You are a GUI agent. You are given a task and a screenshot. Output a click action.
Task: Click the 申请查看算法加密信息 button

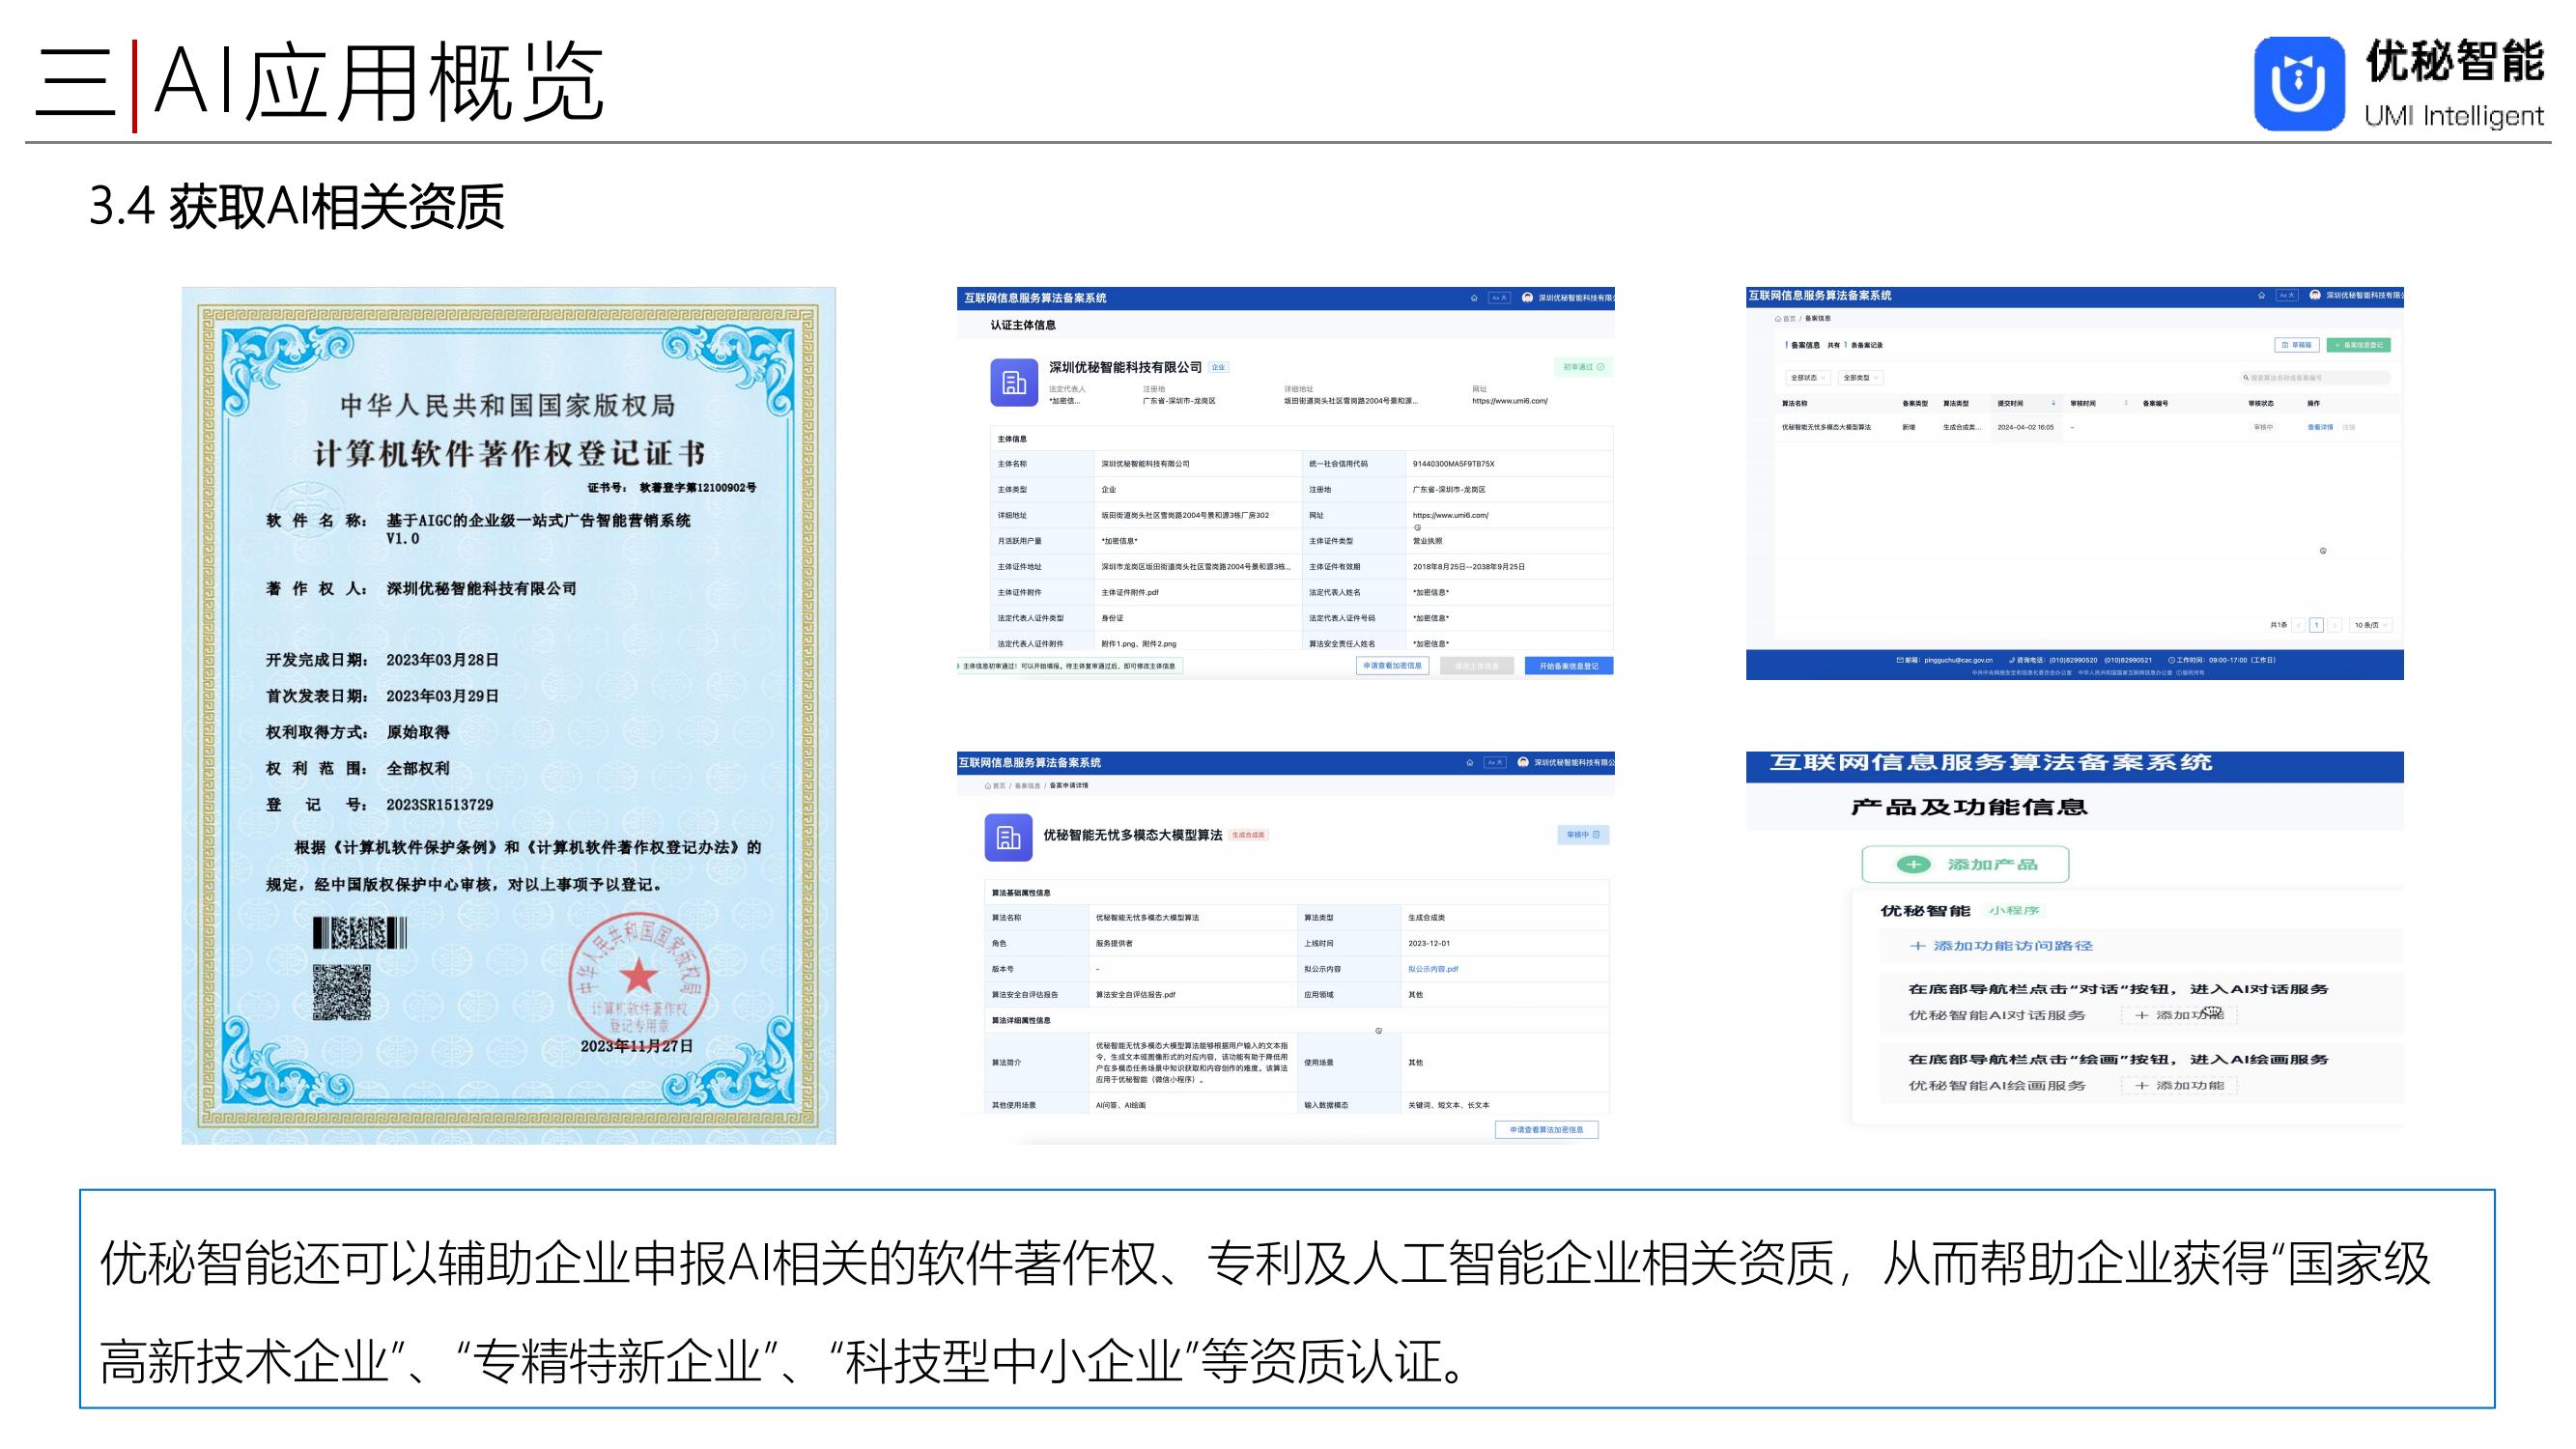(1546, 1130)
